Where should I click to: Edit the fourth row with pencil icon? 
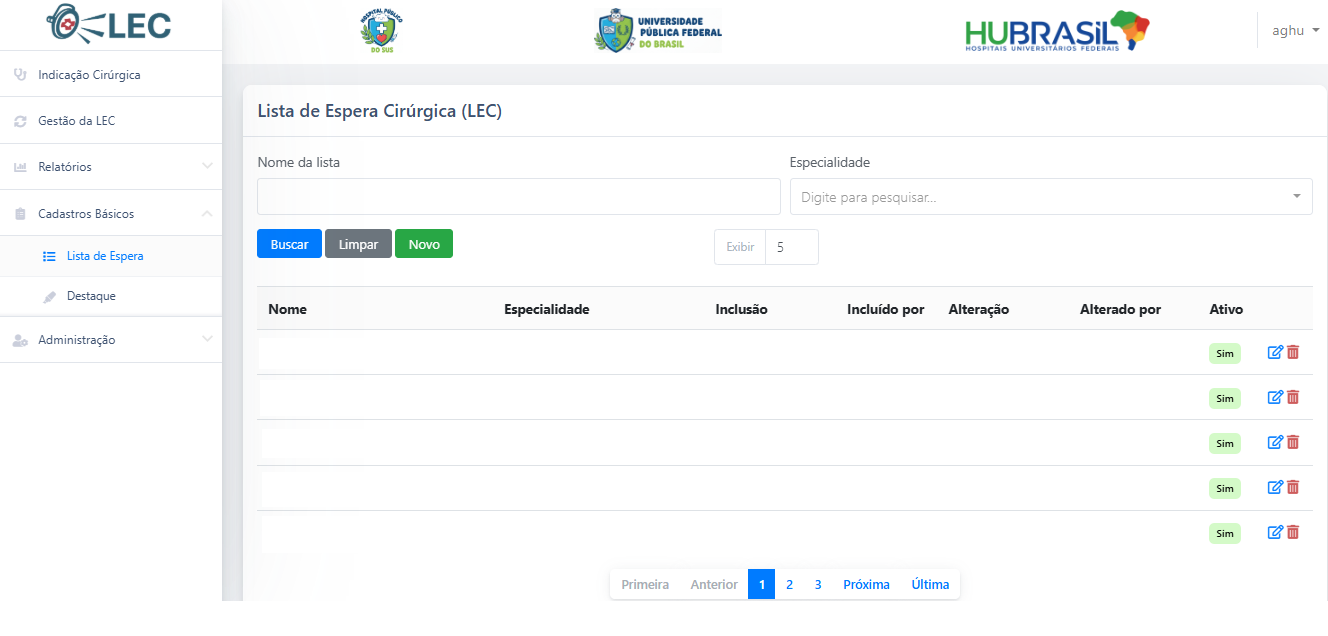click(1275, 487)
